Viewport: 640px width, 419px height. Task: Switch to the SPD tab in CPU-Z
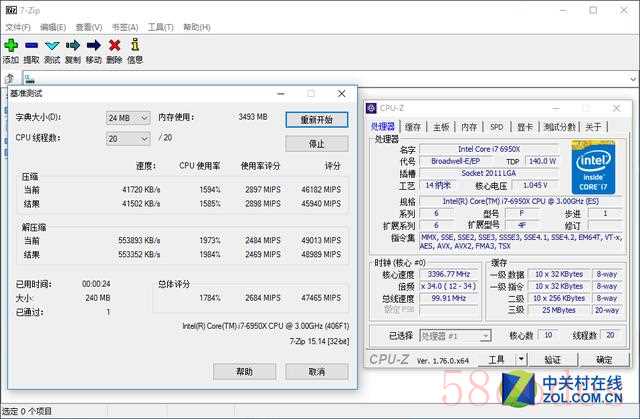pyautogui.click(x=496, y=127)
